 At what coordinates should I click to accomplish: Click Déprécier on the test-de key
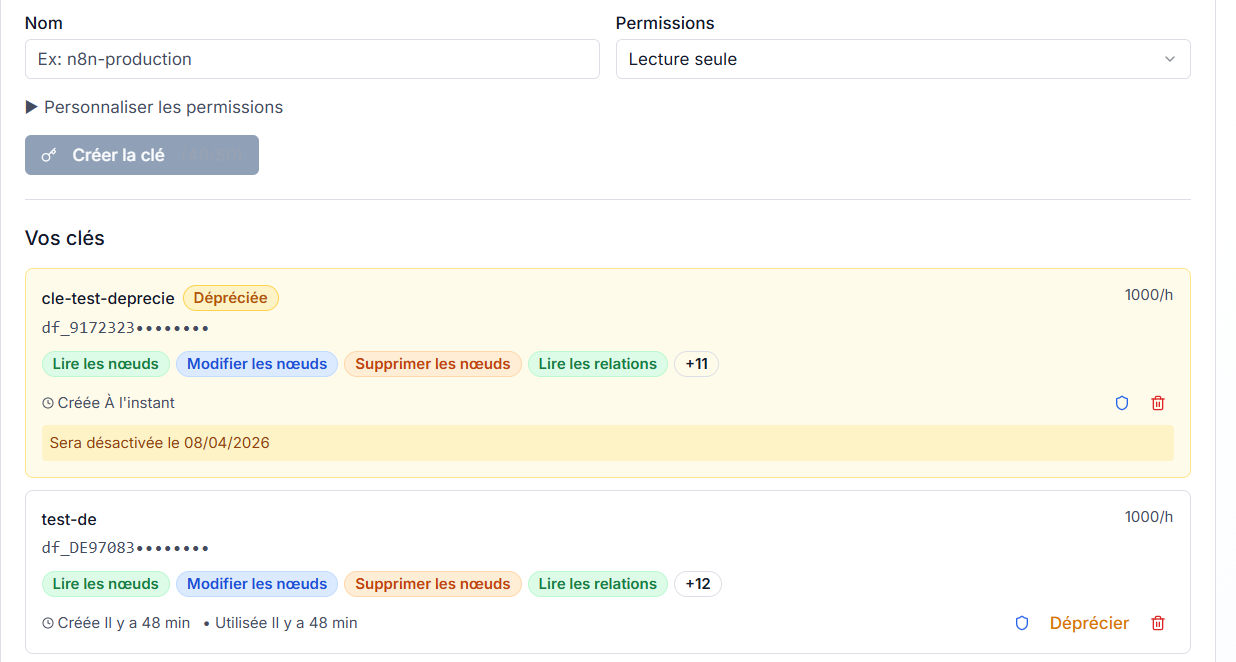(x=1089, y=623)
